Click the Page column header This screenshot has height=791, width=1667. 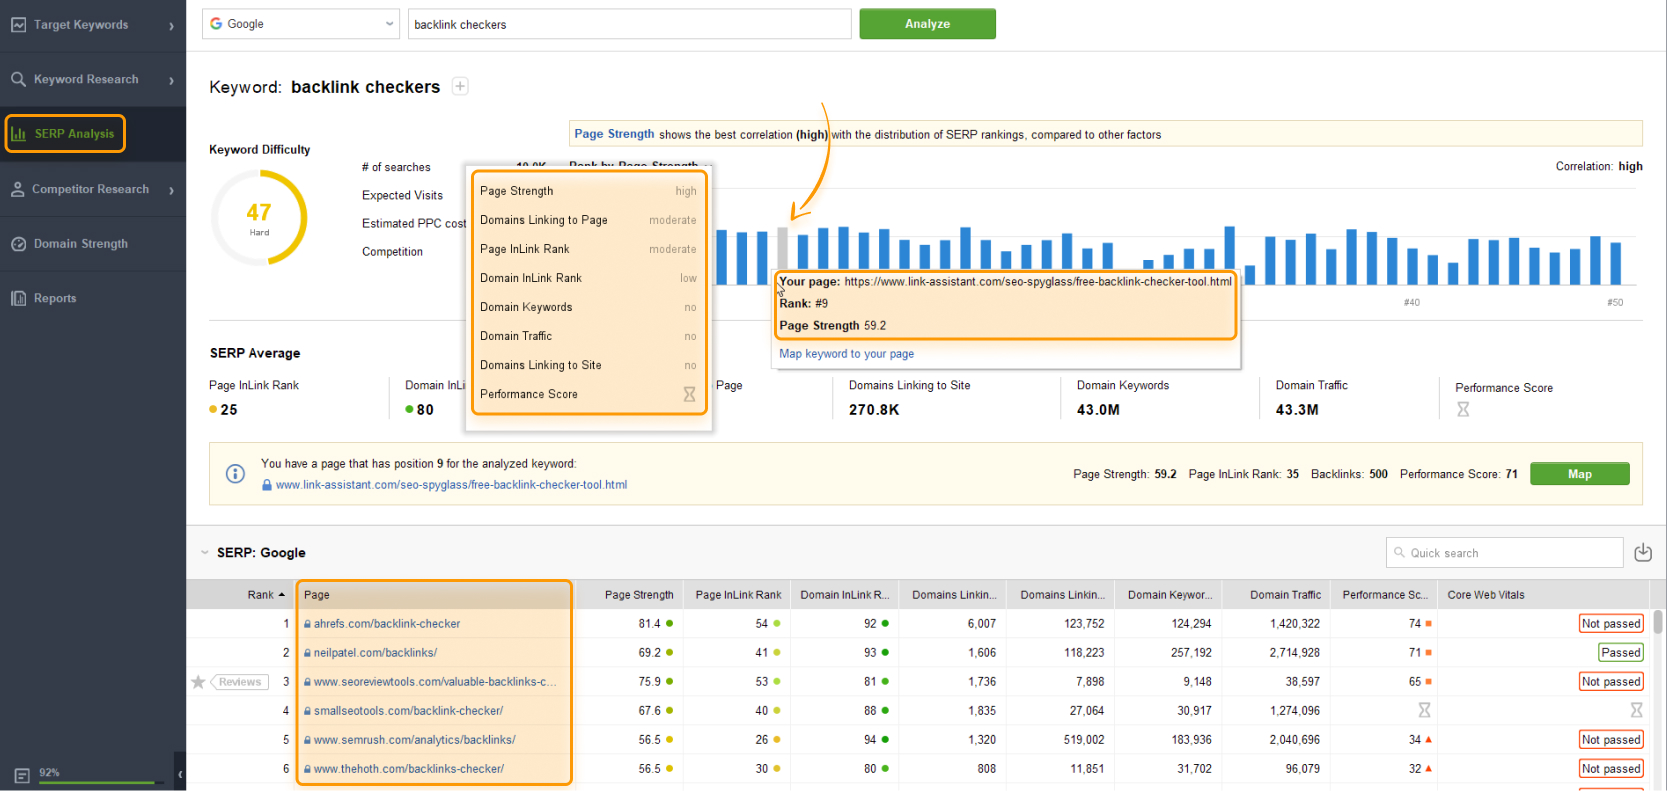pos(435,595)
